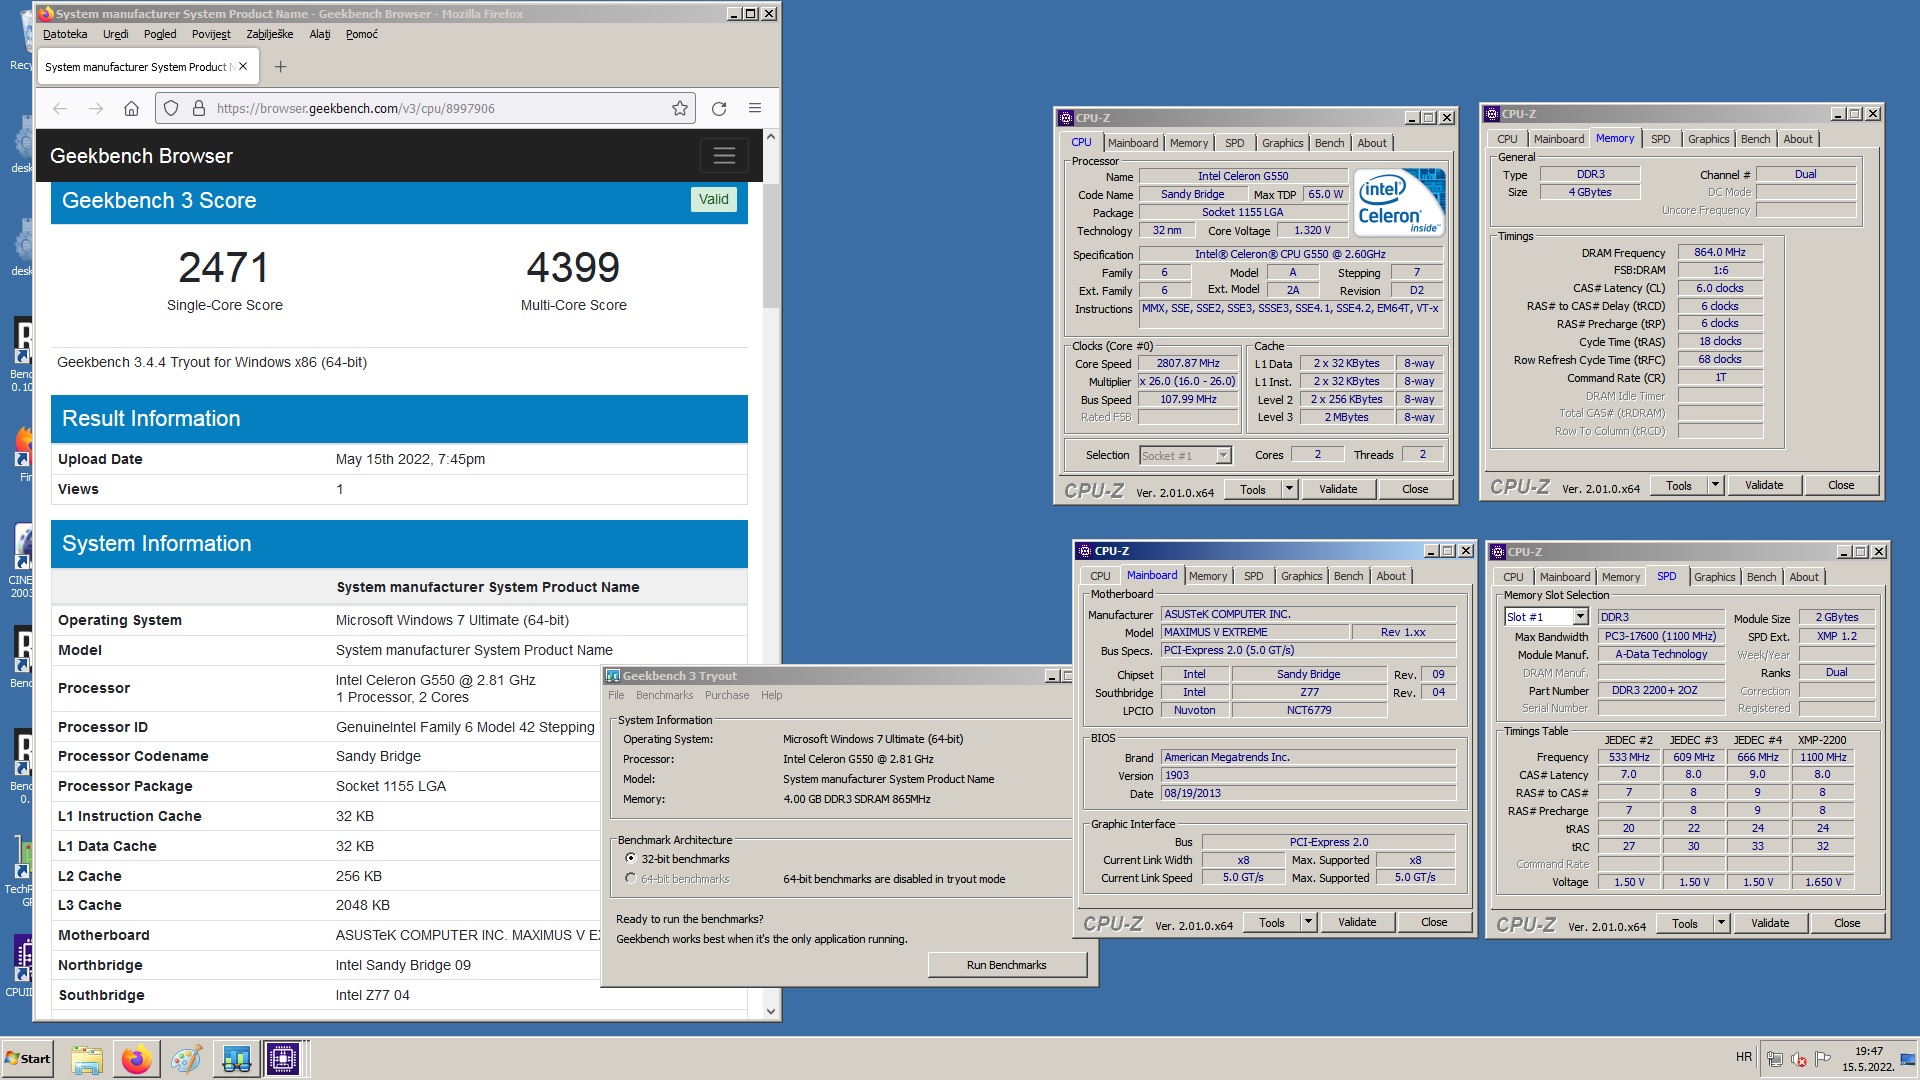Click the site shield tracking protection icon
The width and height of the screenshot is (1920, 1080).
[171, 108]
